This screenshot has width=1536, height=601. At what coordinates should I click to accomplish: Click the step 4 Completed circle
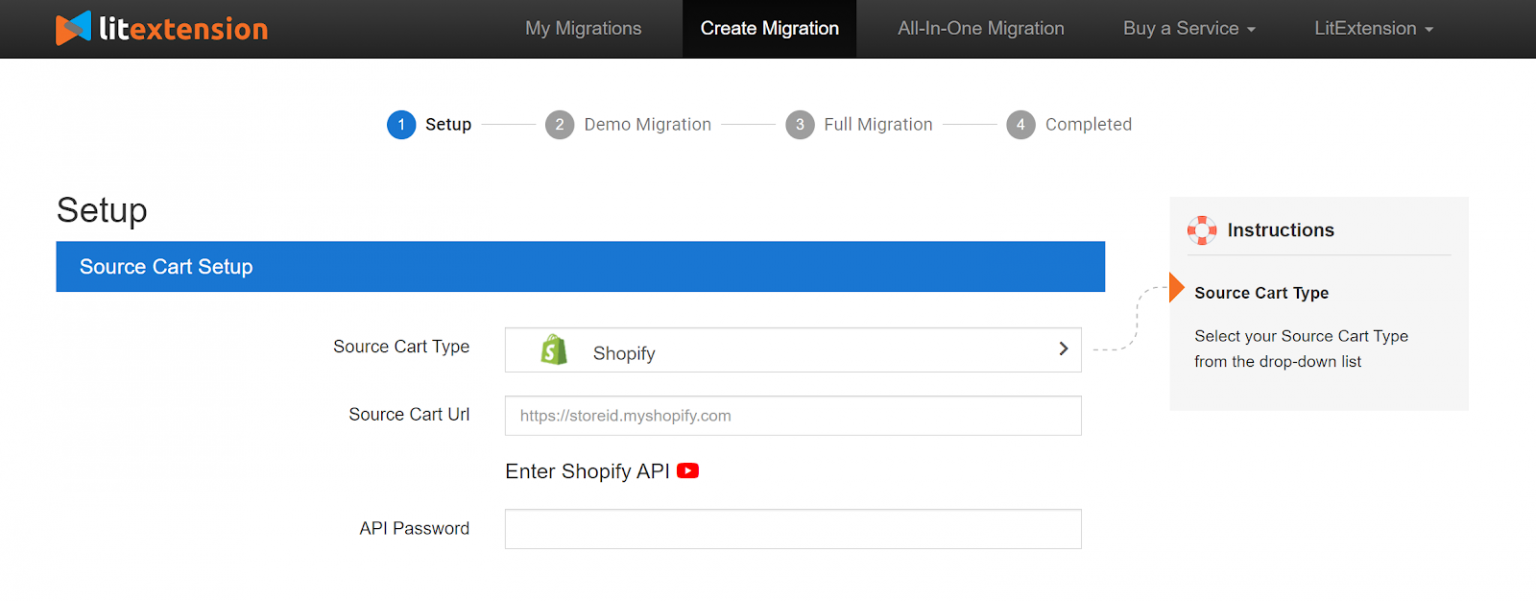[1020, 124]
